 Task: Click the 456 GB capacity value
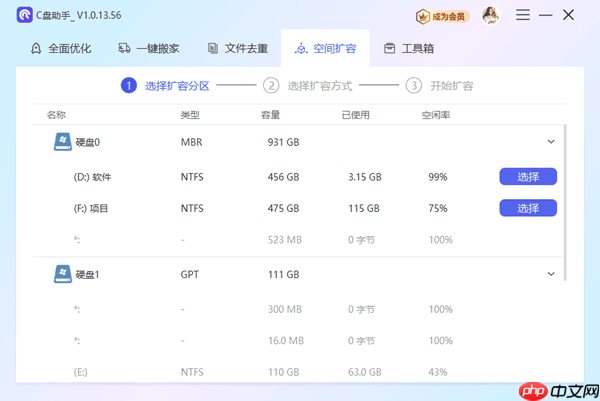point(284,177)
